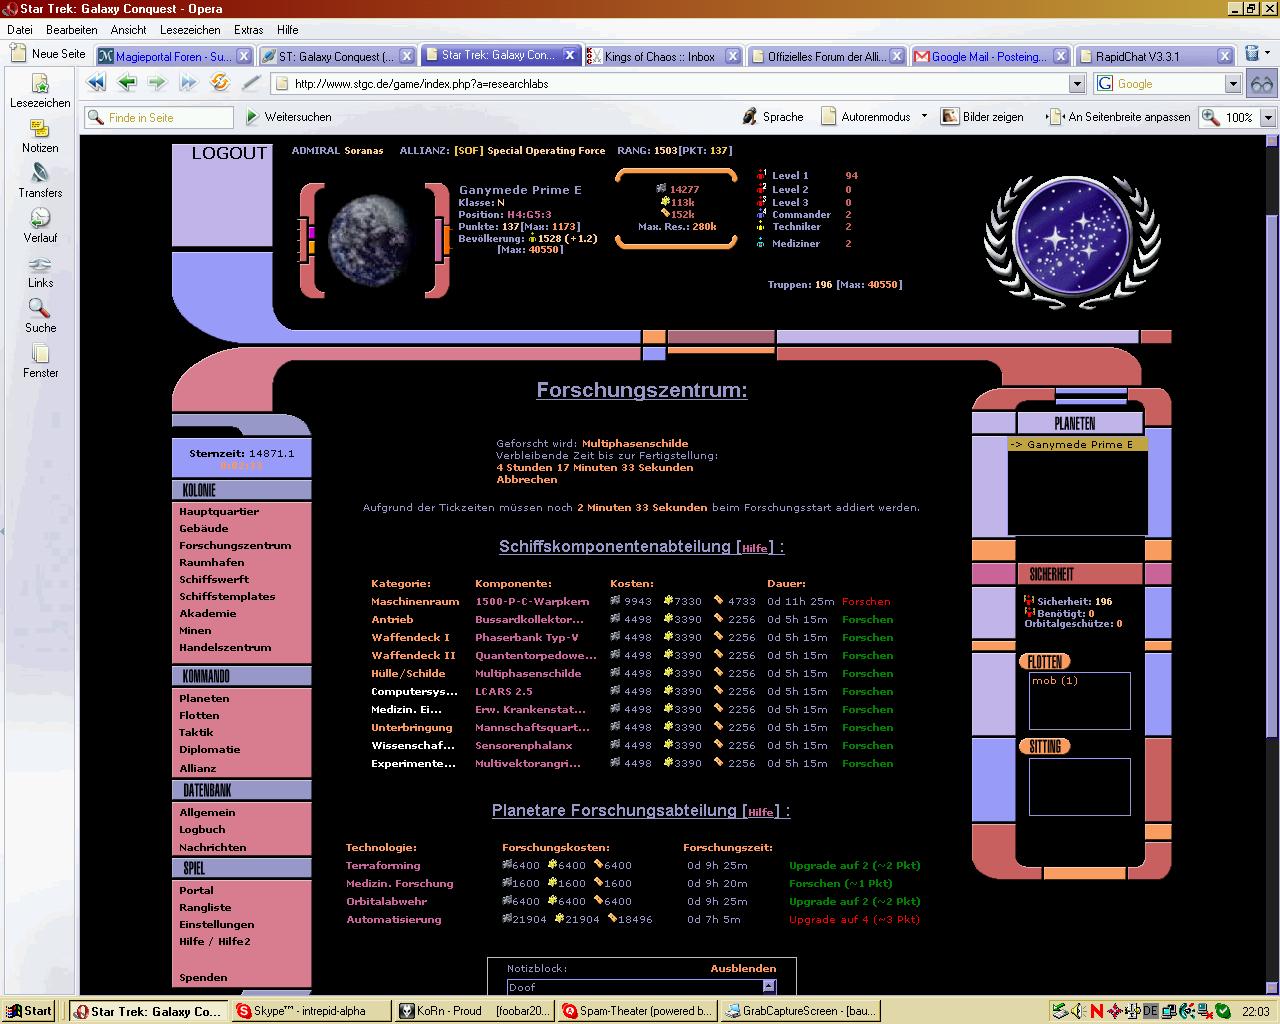Click Abbrechen to cancel current research
1280x1024 pixels.
pyautogui.click(x=526, y=479)
